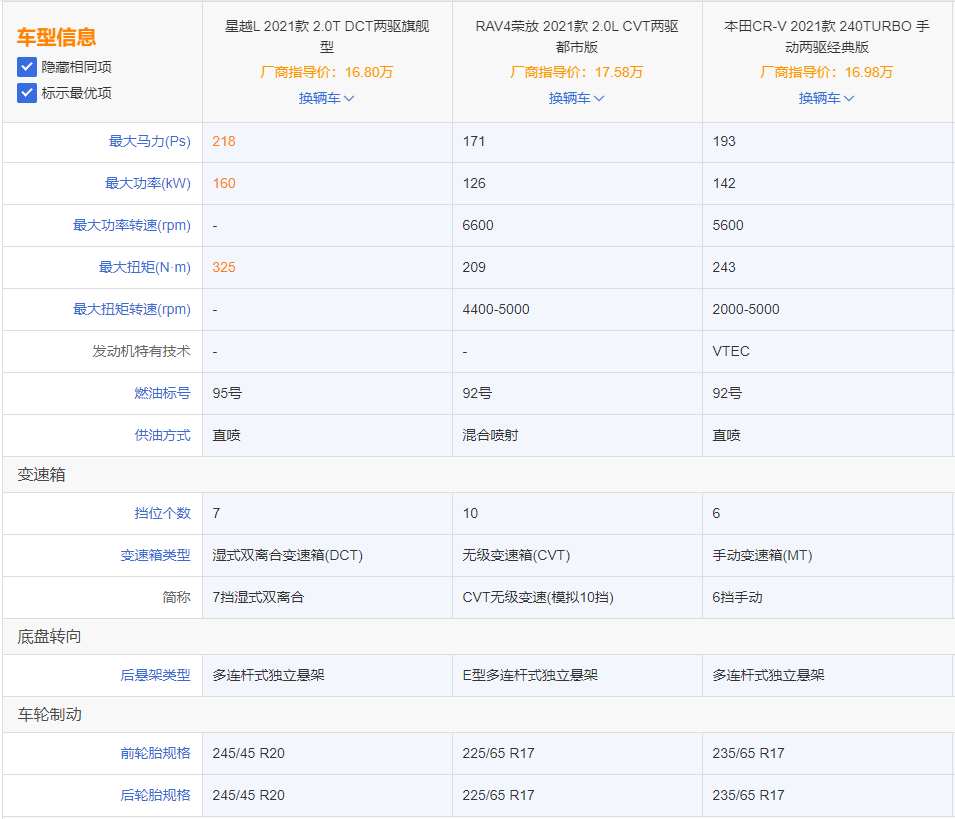Click the highlighted 218 horsepower value
The height and width of the screenshot is (819, 955).
224,141
